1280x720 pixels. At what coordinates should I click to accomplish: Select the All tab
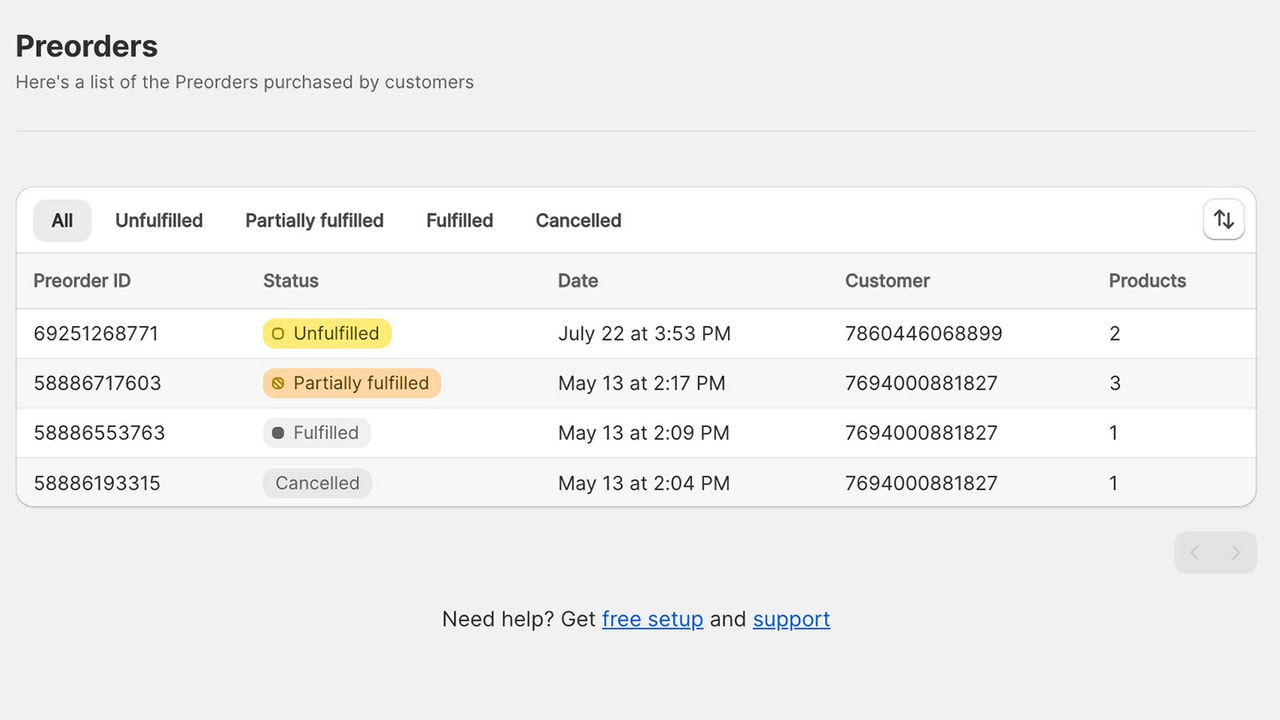pyautogui.click(x=62, y=221)
